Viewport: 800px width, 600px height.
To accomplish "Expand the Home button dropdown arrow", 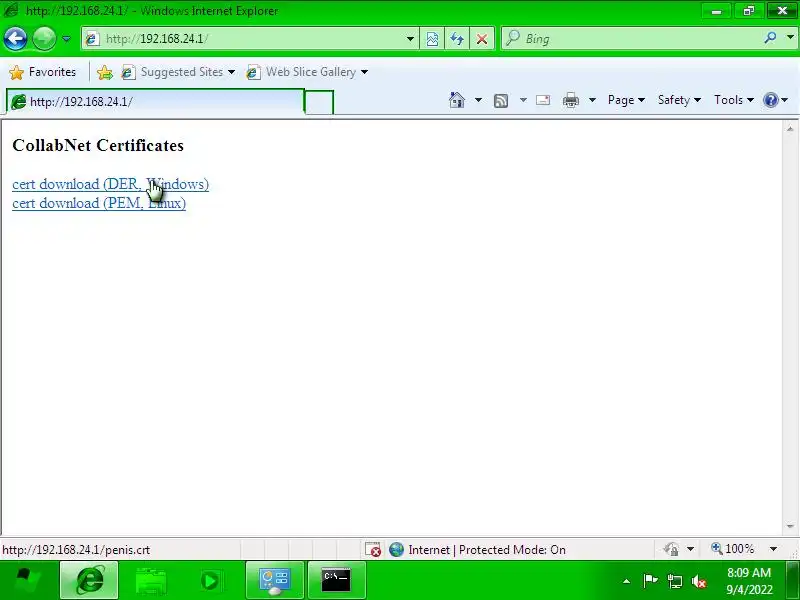I will pos(478,100).
